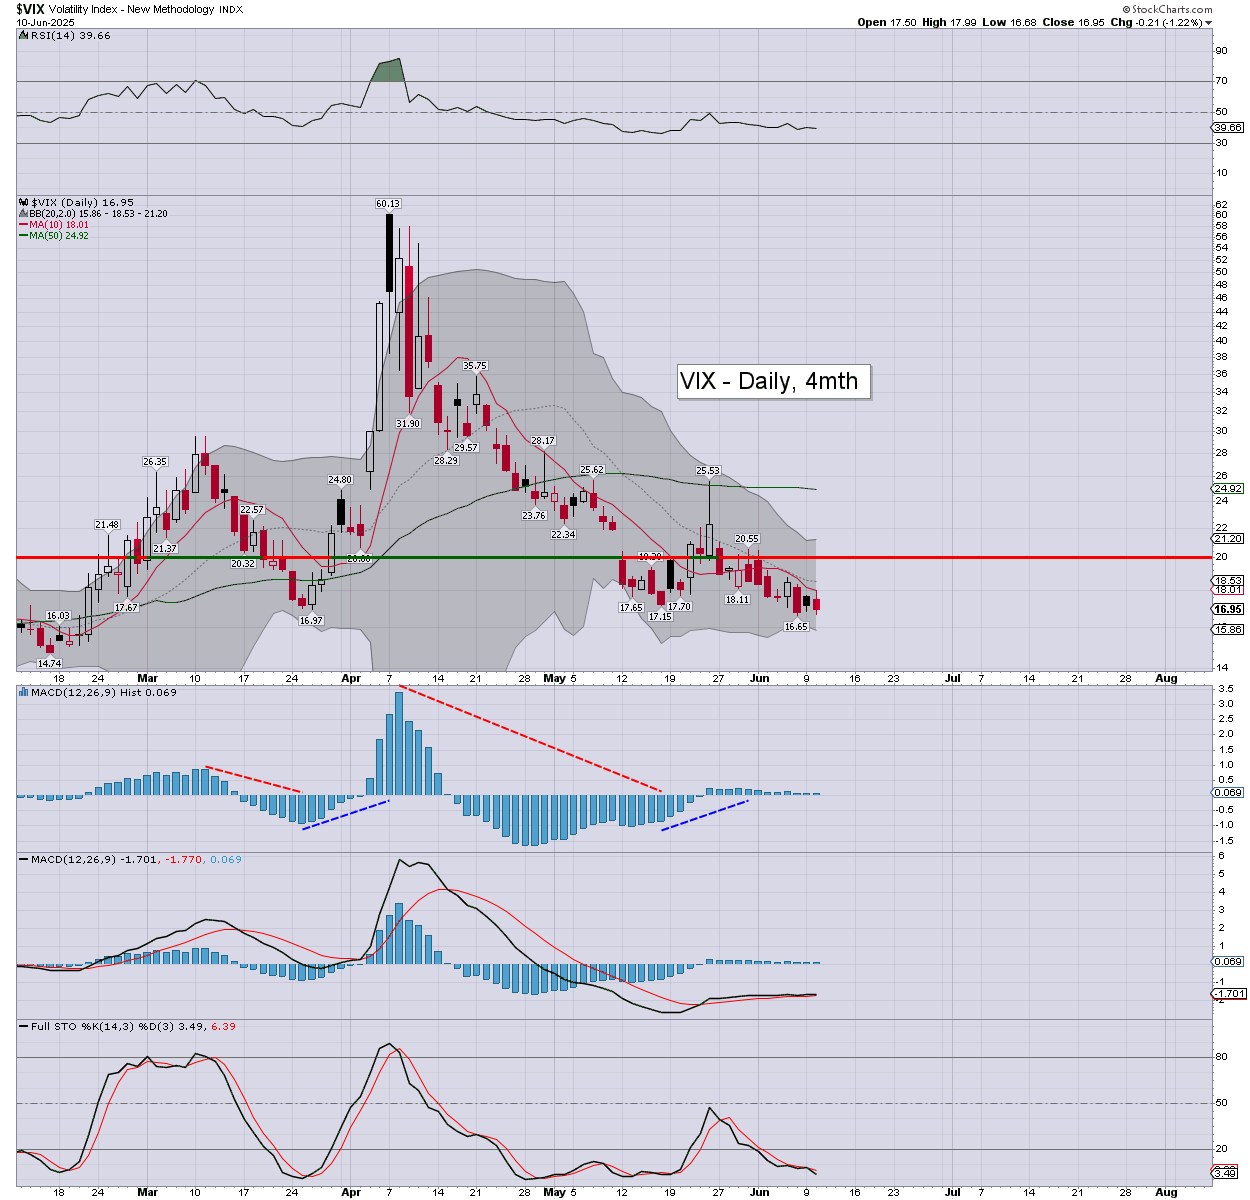1250x1200 pixels.
Task: Click the 39.66 RSI value tag
Action: [1228, 128]
